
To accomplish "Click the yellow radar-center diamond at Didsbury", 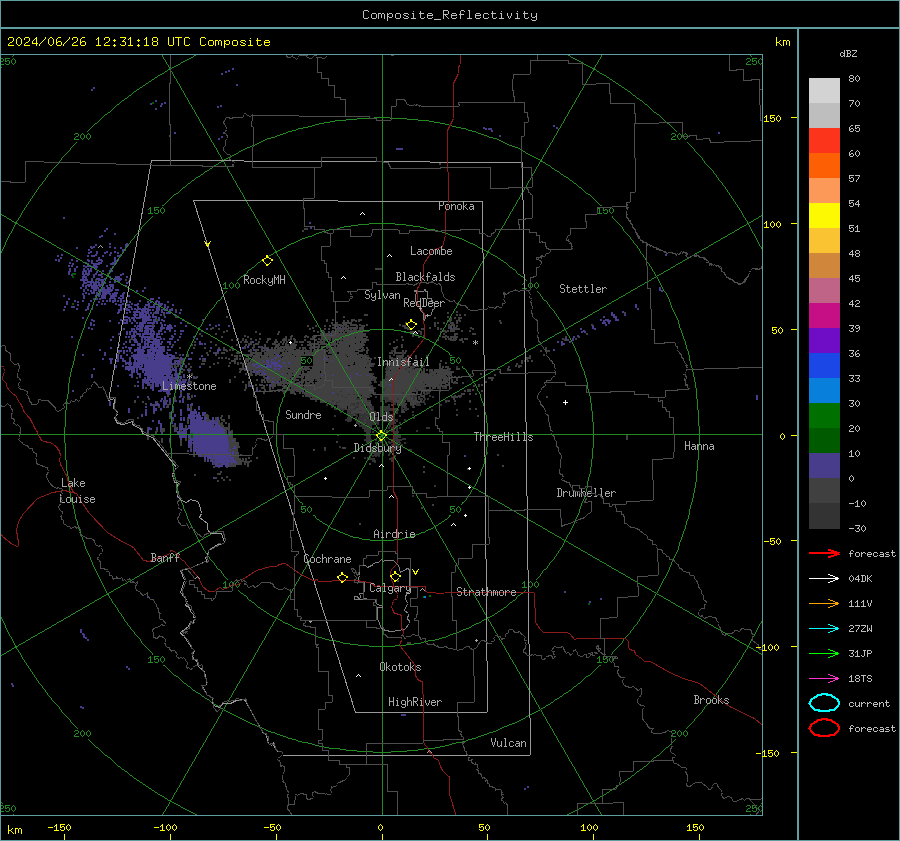I will [381, 436].
